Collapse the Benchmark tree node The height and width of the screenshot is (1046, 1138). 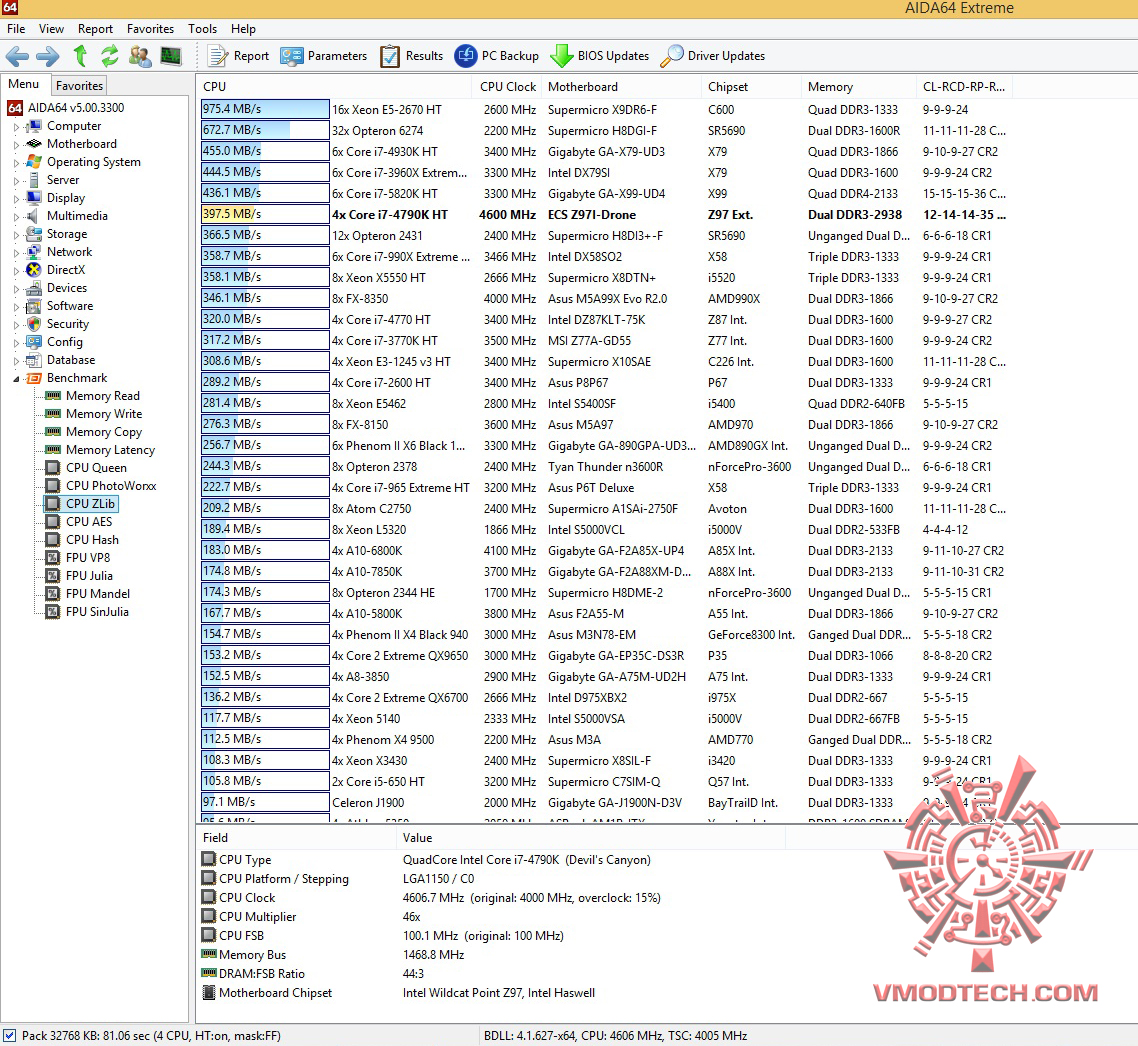click(x=16, y=379)
